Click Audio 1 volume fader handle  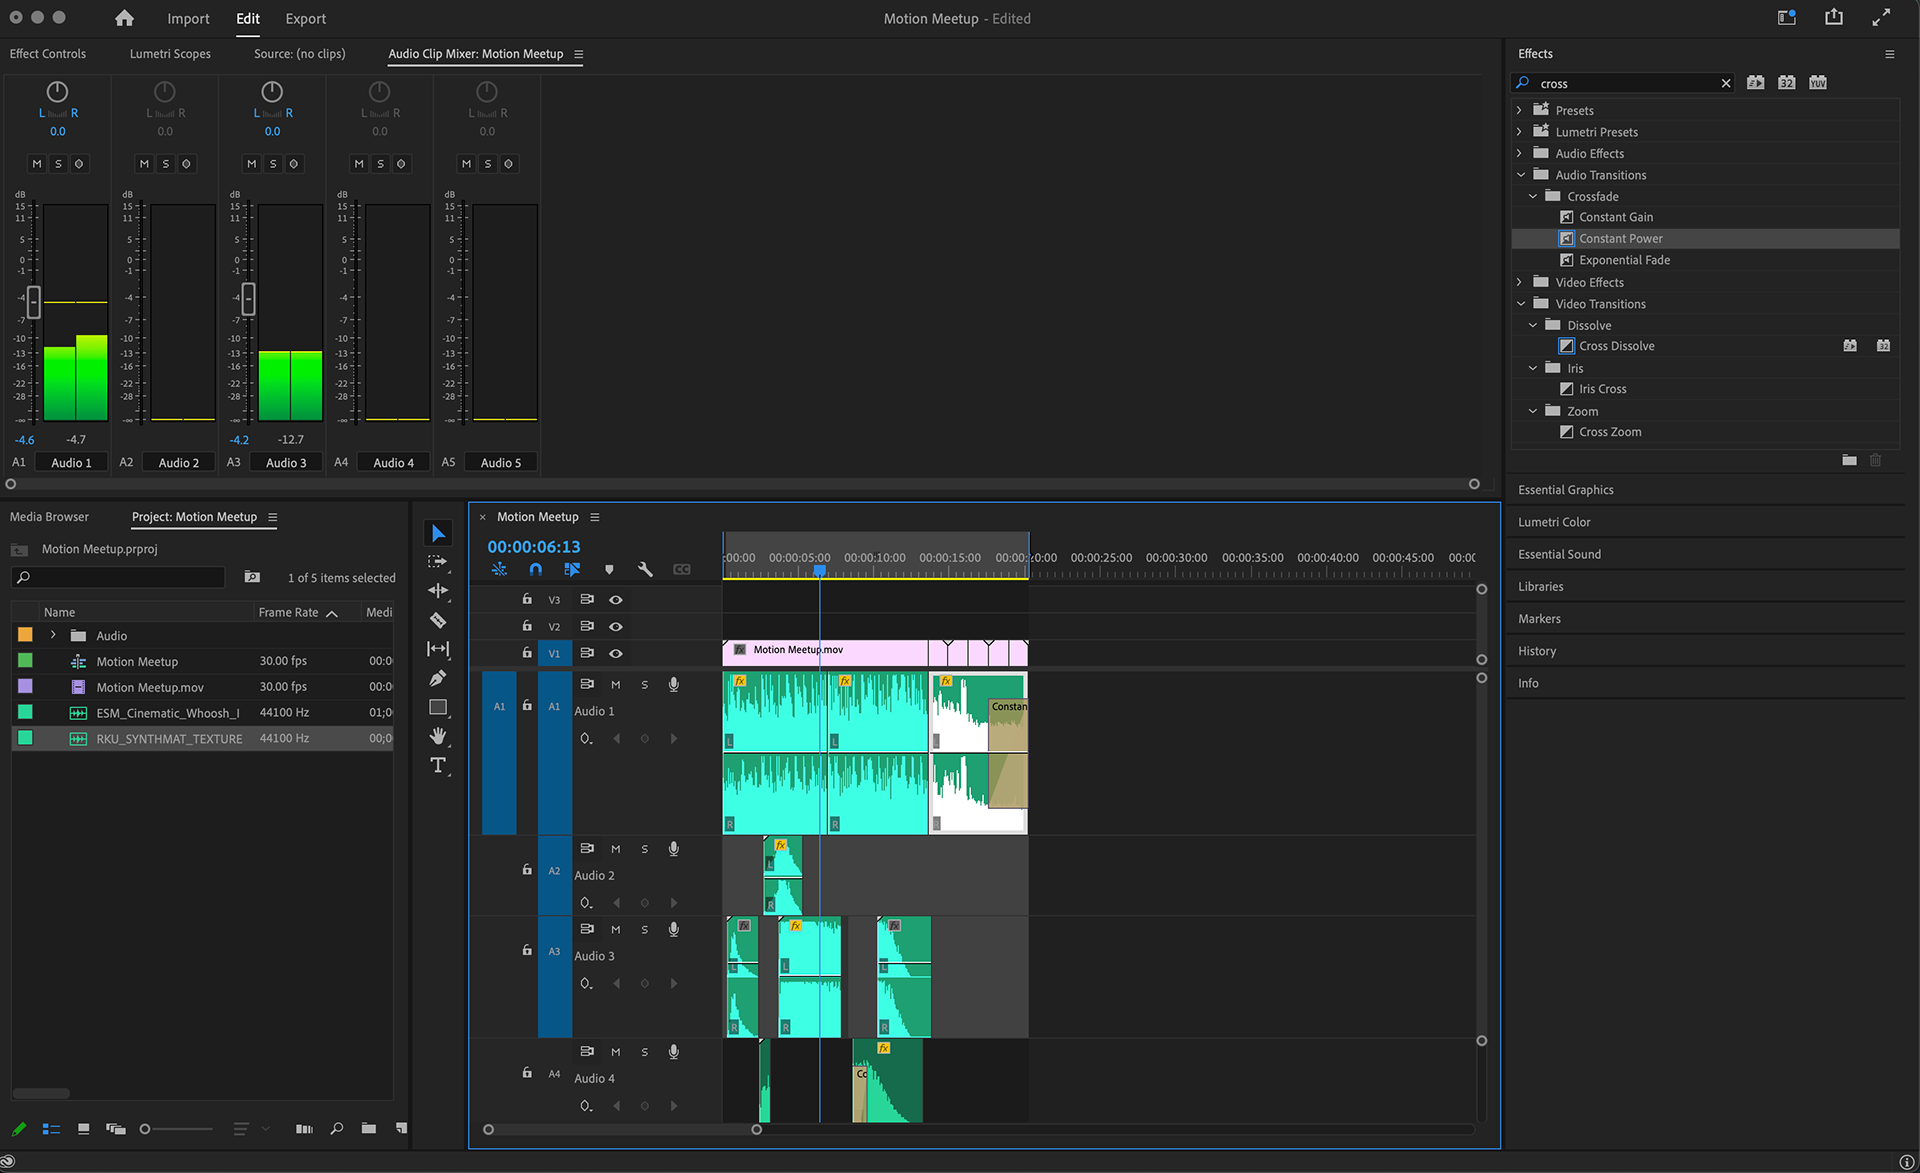(x=34, y=300)
